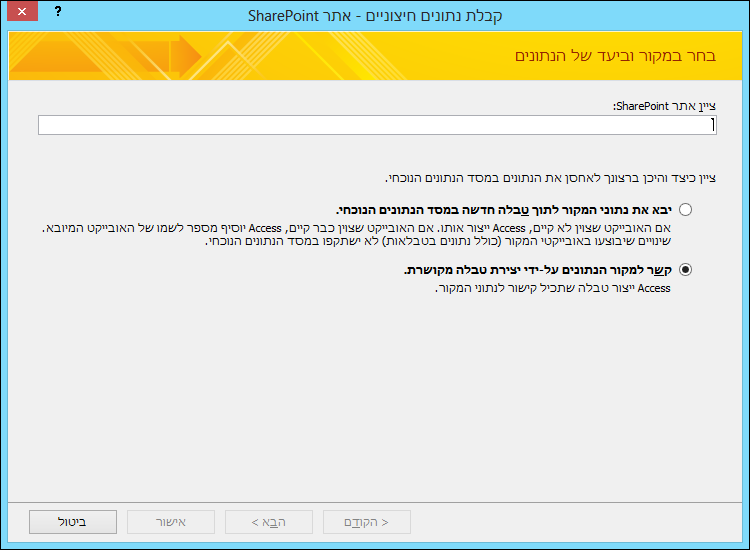
Task: Click the text 'Access ייצור טבלה שתכיל קישור לנתוני המקור'
Action: (x=553, y=288)
